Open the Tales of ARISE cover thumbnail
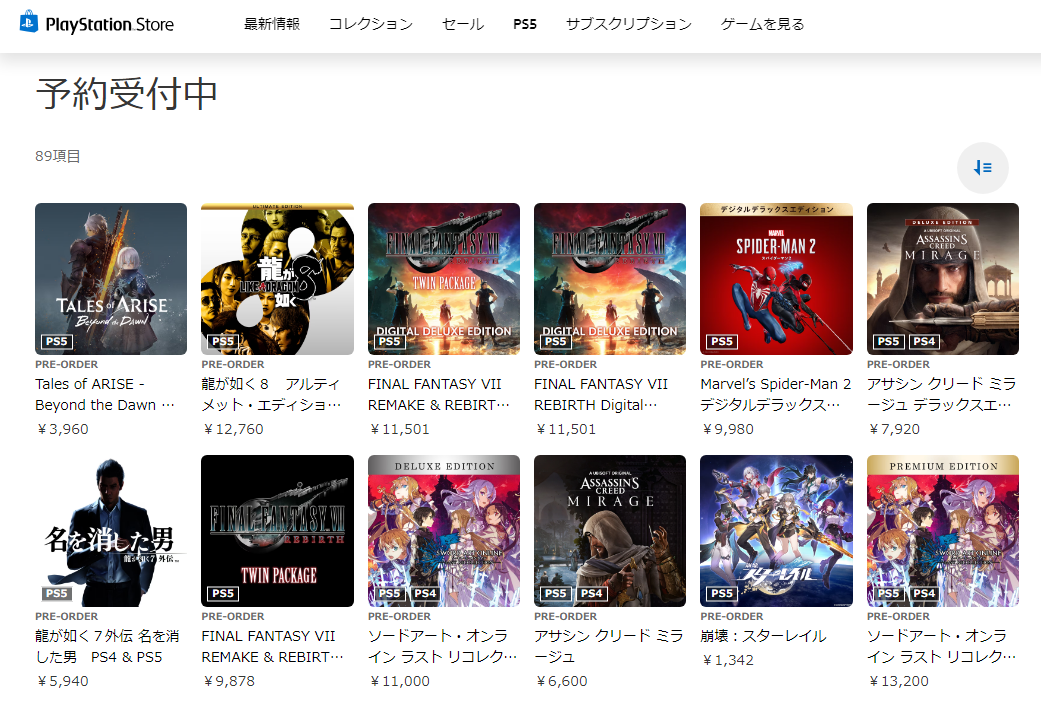1041x701 pixels. tap(111, 279)
